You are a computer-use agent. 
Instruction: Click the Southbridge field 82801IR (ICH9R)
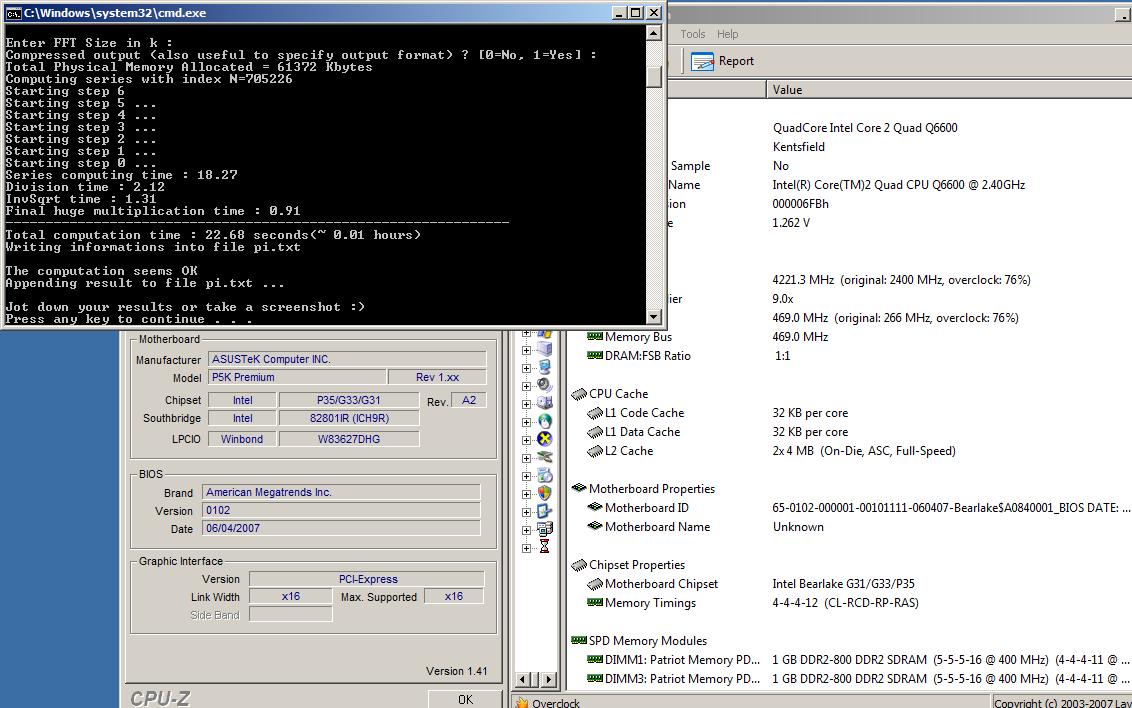349,418
